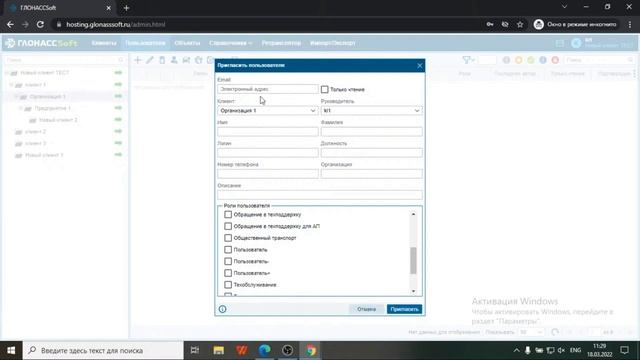The height and width of the screenshot is (360, 640).
Task: Open the info icon in the dialog footer
Action: click(222, 309)
